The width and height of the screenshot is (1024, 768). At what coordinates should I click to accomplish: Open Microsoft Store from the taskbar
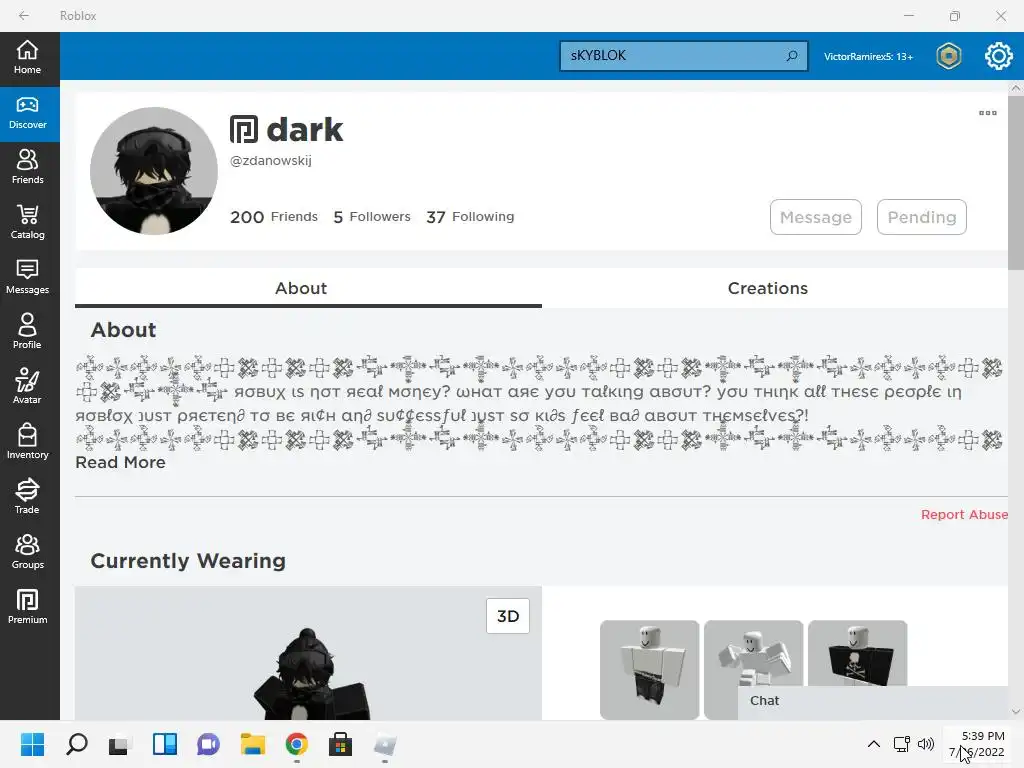click(x=340, y=744)
